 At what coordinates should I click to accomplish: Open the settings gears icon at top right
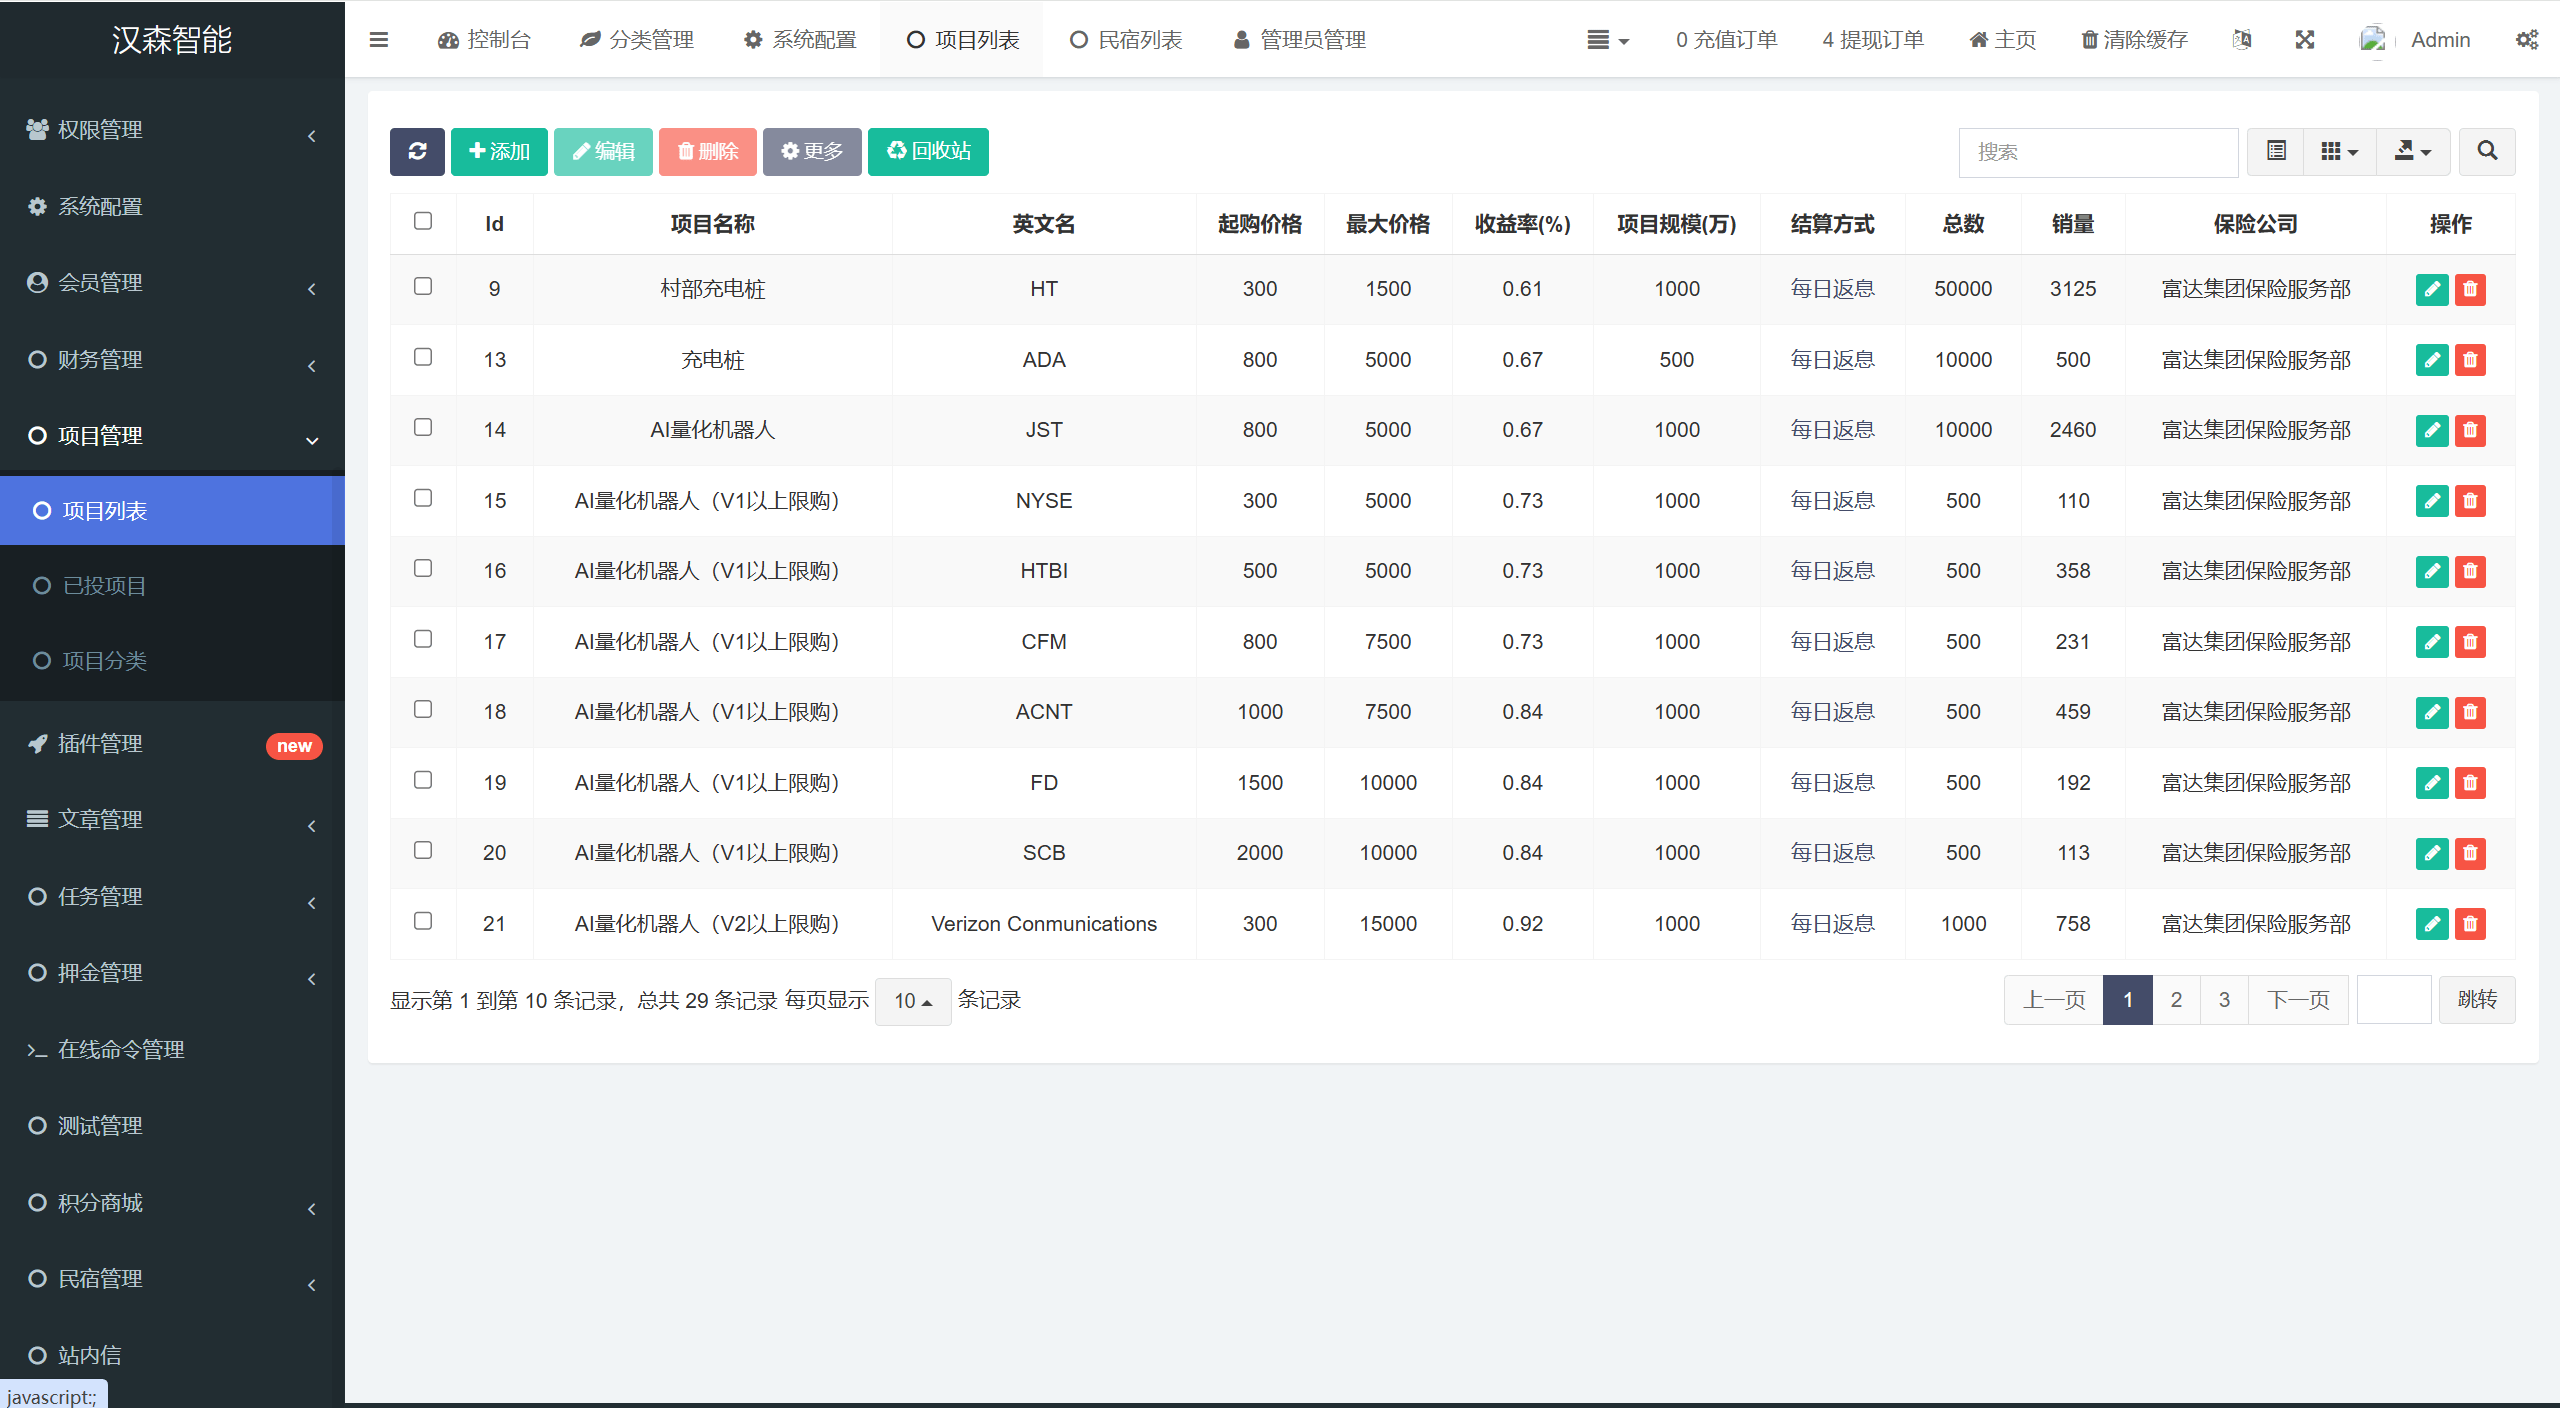tap(2526, 40)
